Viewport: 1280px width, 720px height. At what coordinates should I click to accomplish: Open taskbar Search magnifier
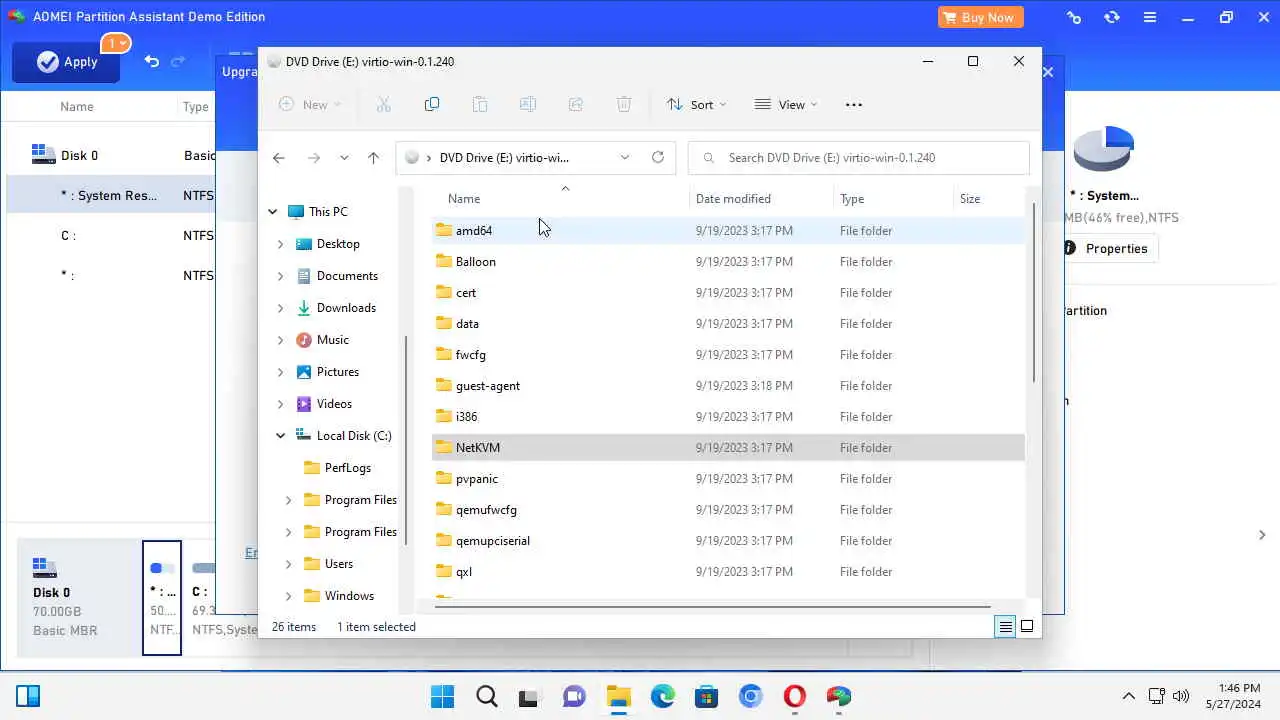486,696
